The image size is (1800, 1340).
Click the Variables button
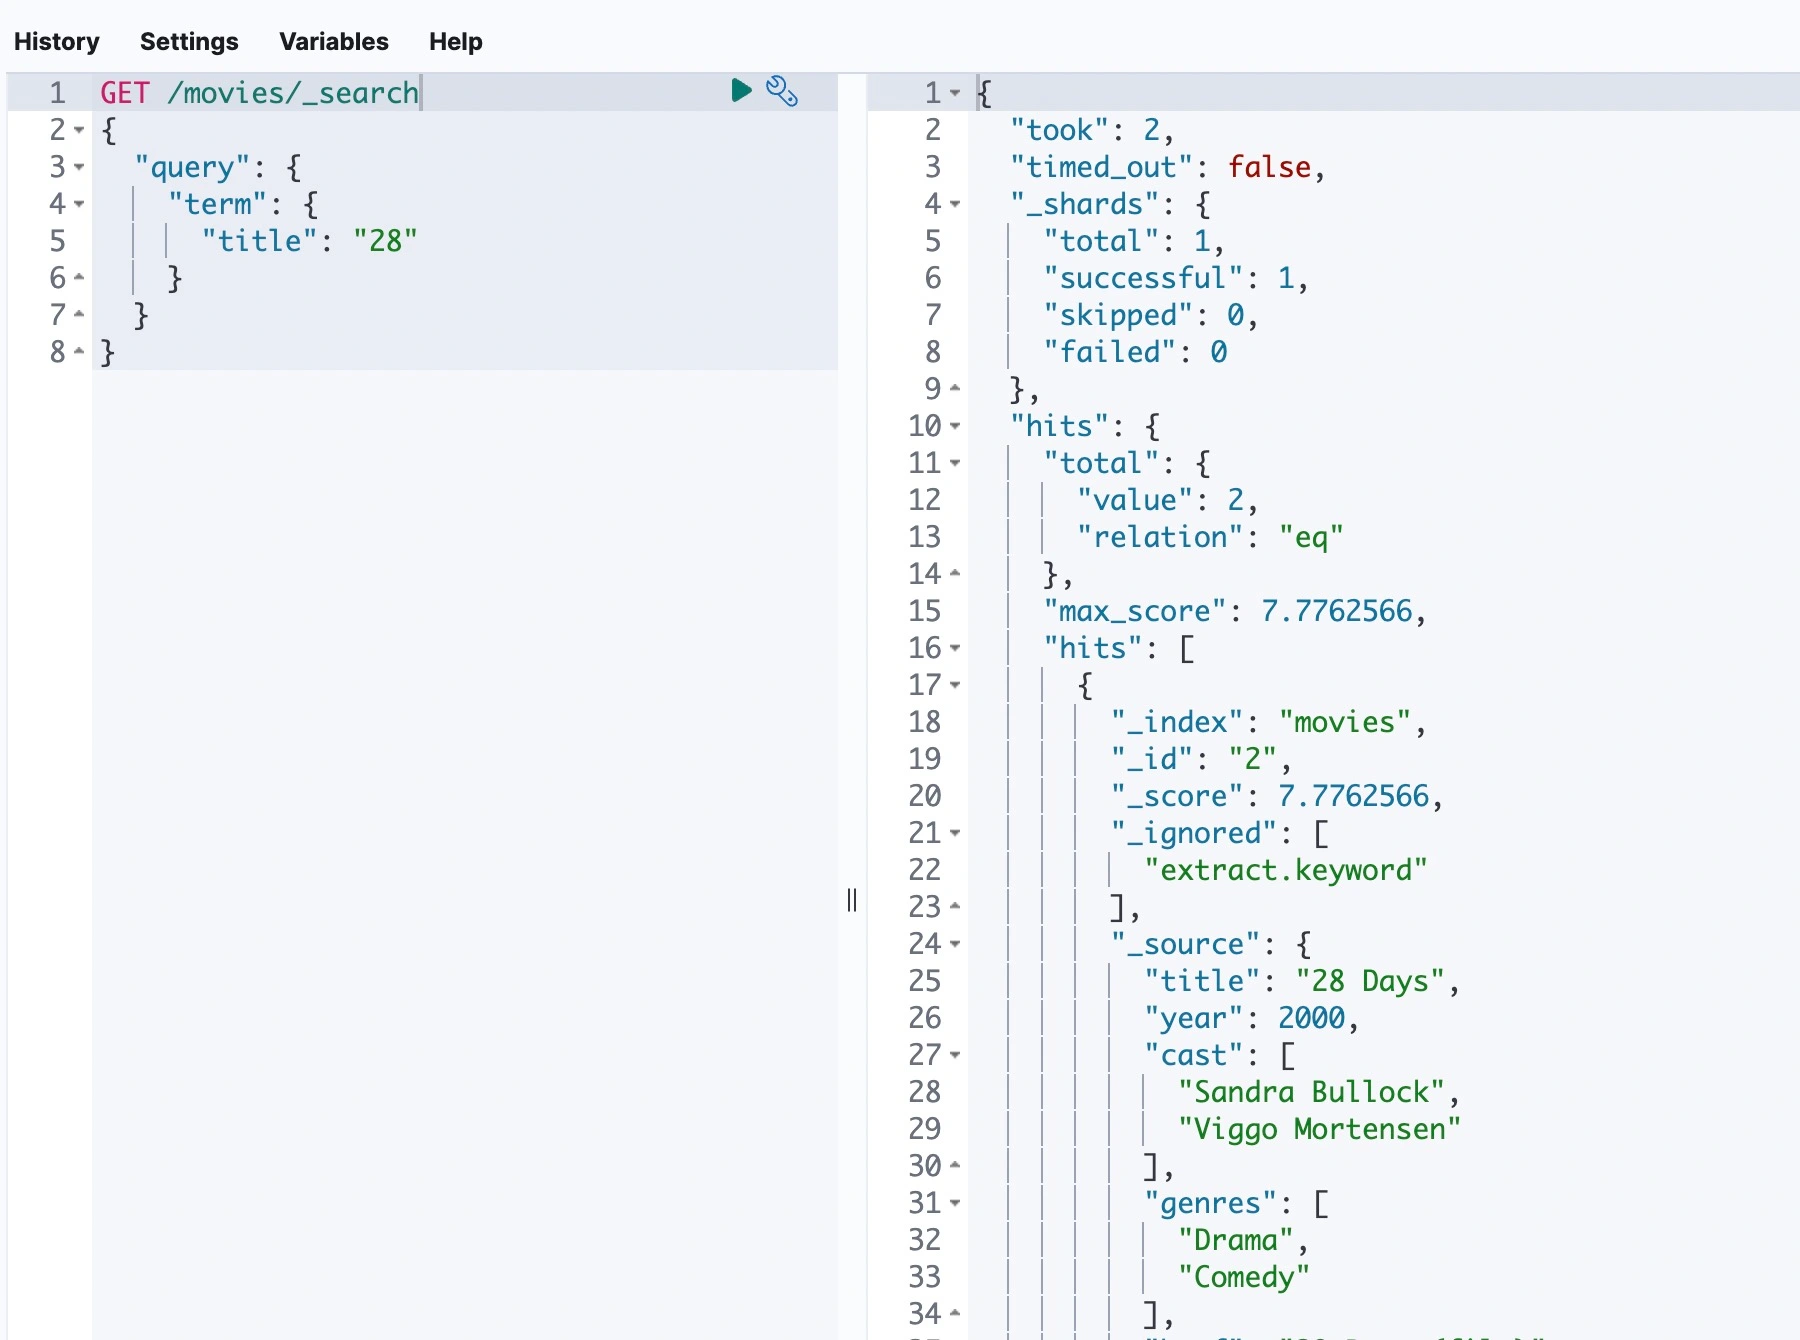[333, 41]
